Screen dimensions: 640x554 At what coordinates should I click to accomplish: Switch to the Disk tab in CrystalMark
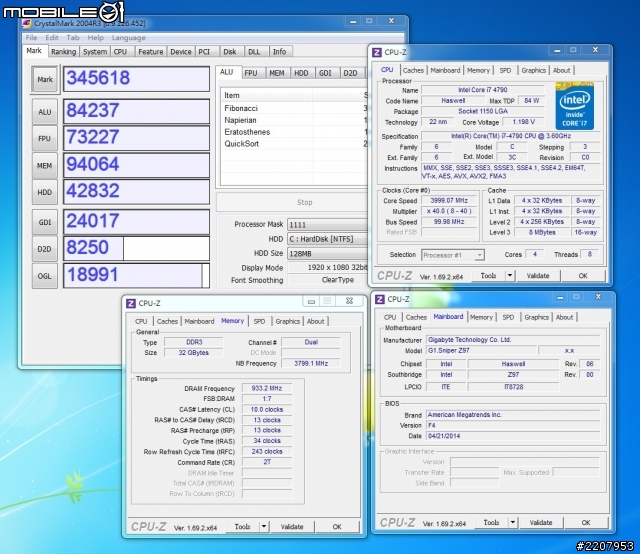(230, 52)
